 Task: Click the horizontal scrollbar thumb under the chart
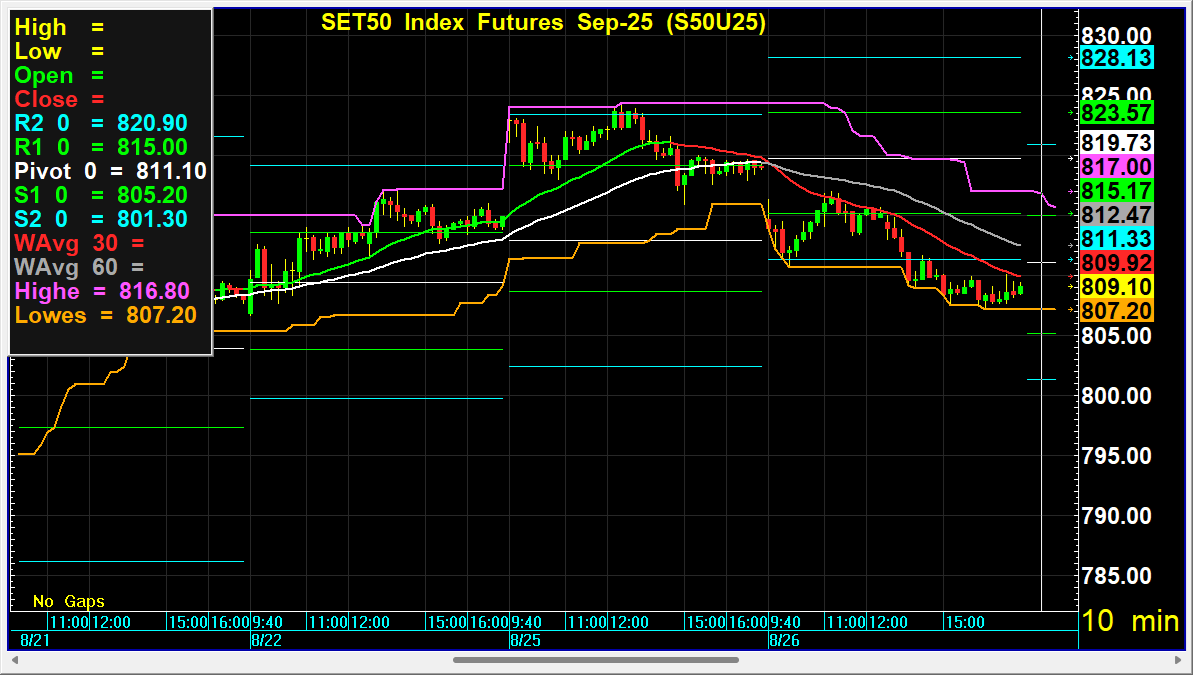click(595, 660)
